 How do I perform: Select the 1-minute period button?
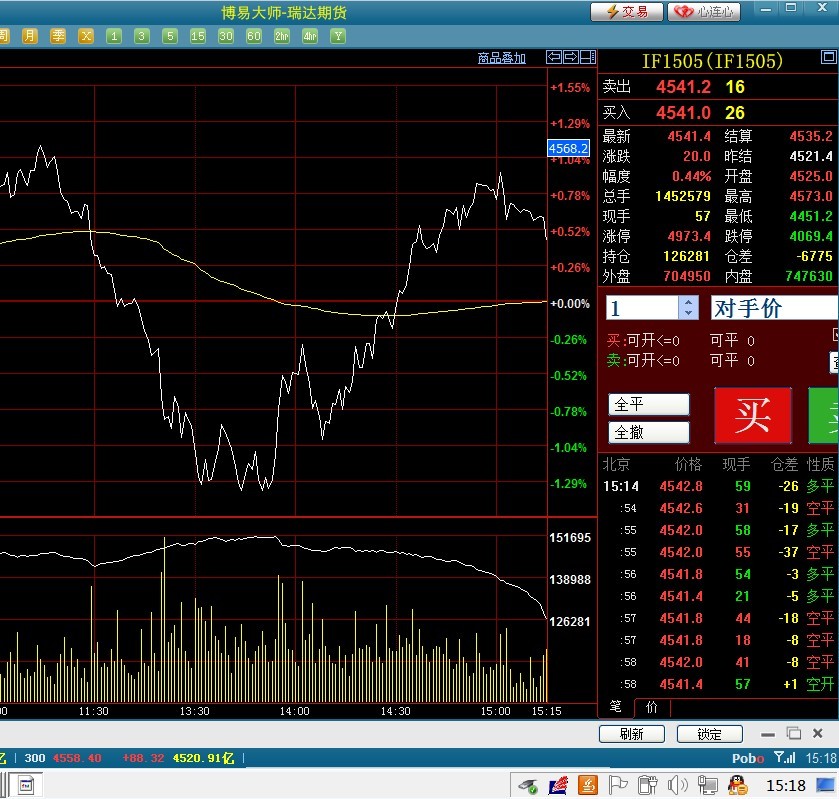click(x=114, y=36)
